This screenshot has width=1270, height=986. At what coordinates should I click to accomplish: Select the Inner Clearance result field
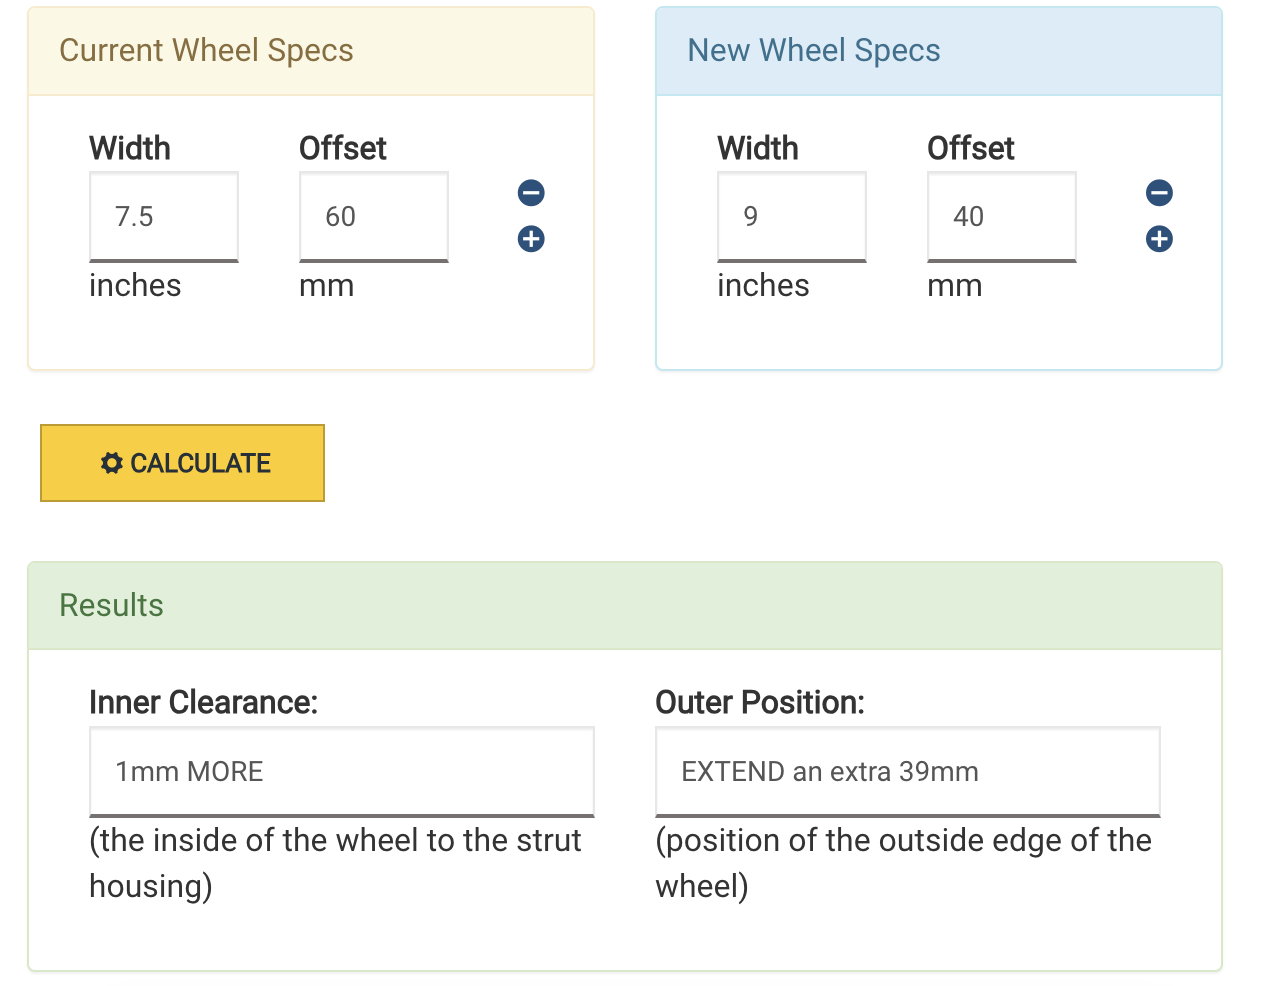(342, 772)
